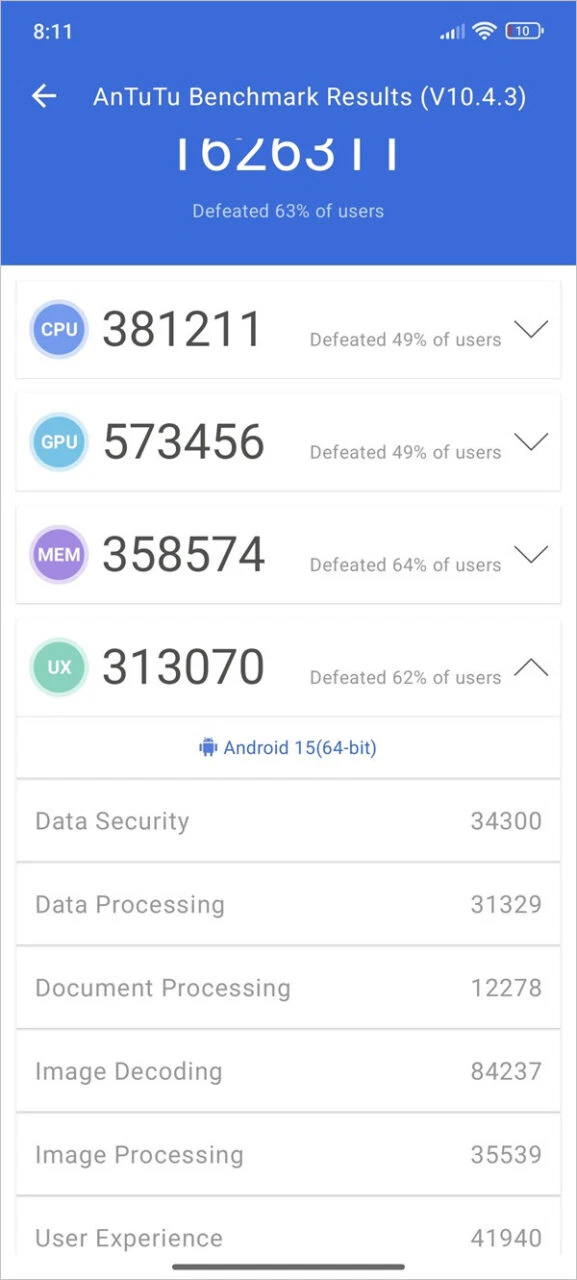Tap the cellular signal icon in status bar
Image resolution: width=577 pixels, height=1280 pixels.
tap(450, 31)
